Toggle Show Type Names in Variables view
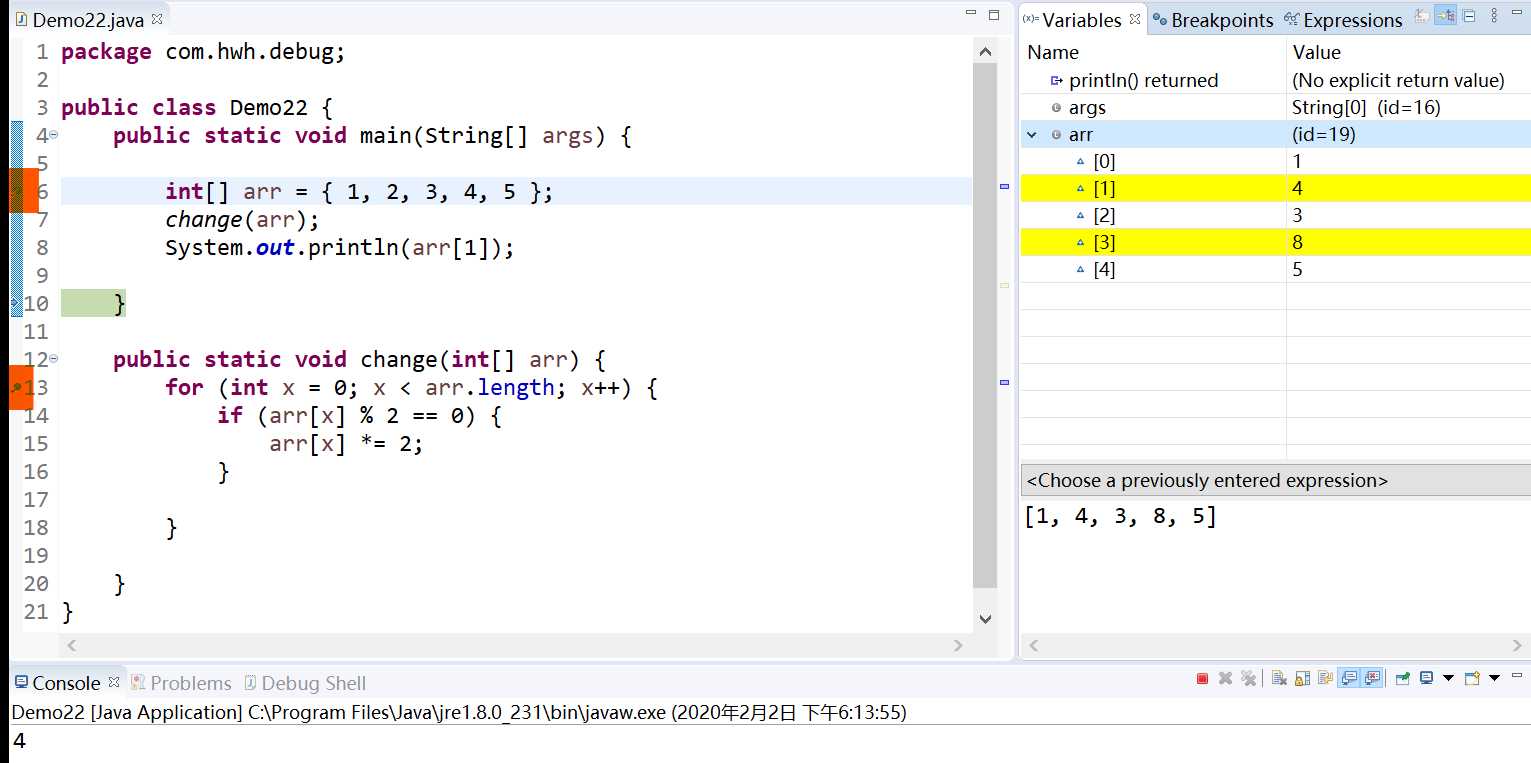Image resolution: width=1531 pixels, height=763 pixels. (1423, 16)
